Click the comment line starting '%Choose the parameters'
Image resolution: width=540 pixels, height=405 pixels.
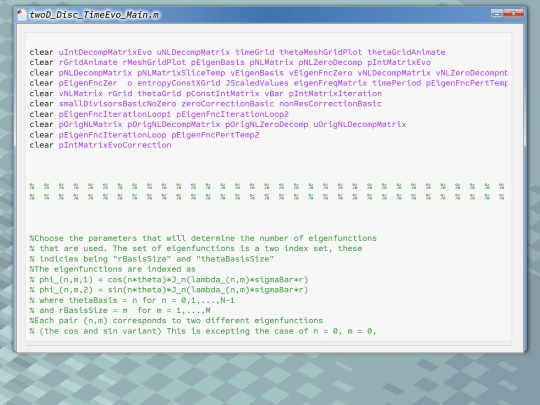click(203, 238)
